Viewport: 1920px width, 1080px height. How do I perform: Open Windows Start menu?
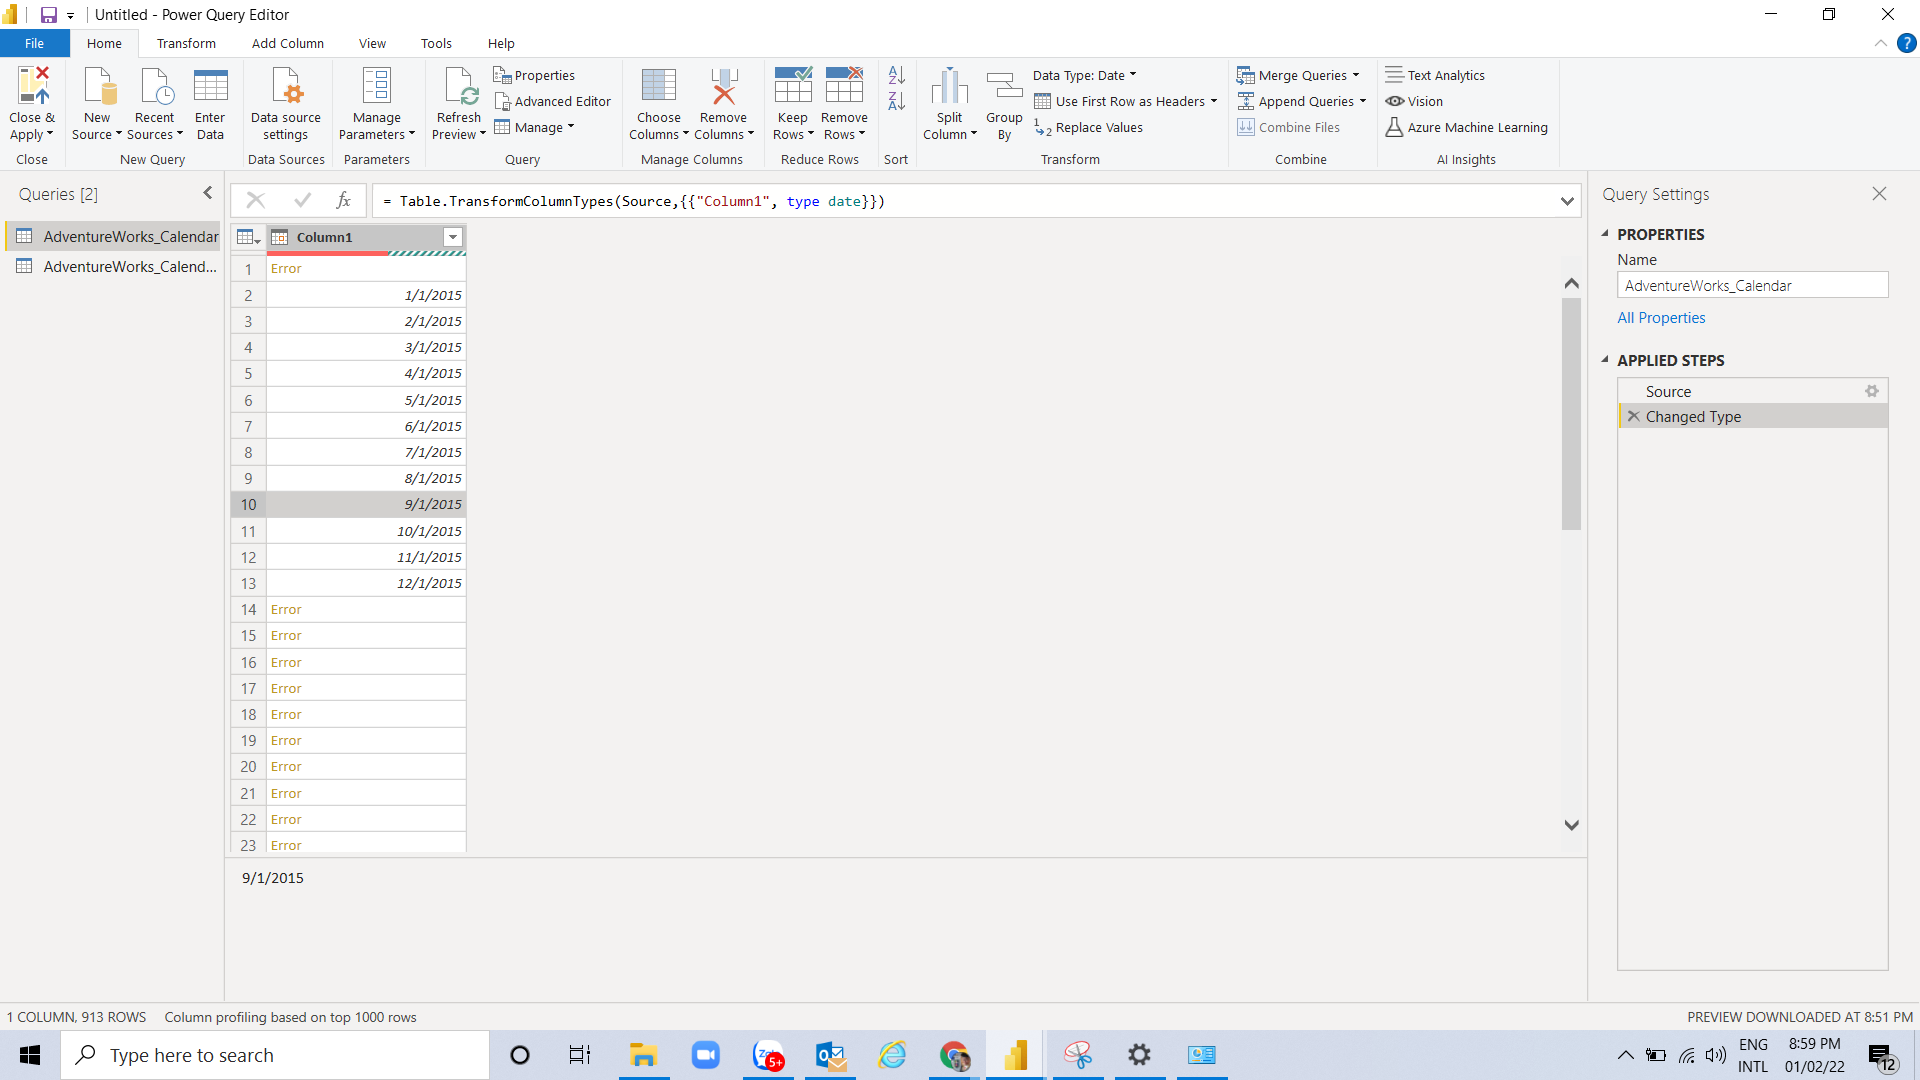click(30, 1055)
